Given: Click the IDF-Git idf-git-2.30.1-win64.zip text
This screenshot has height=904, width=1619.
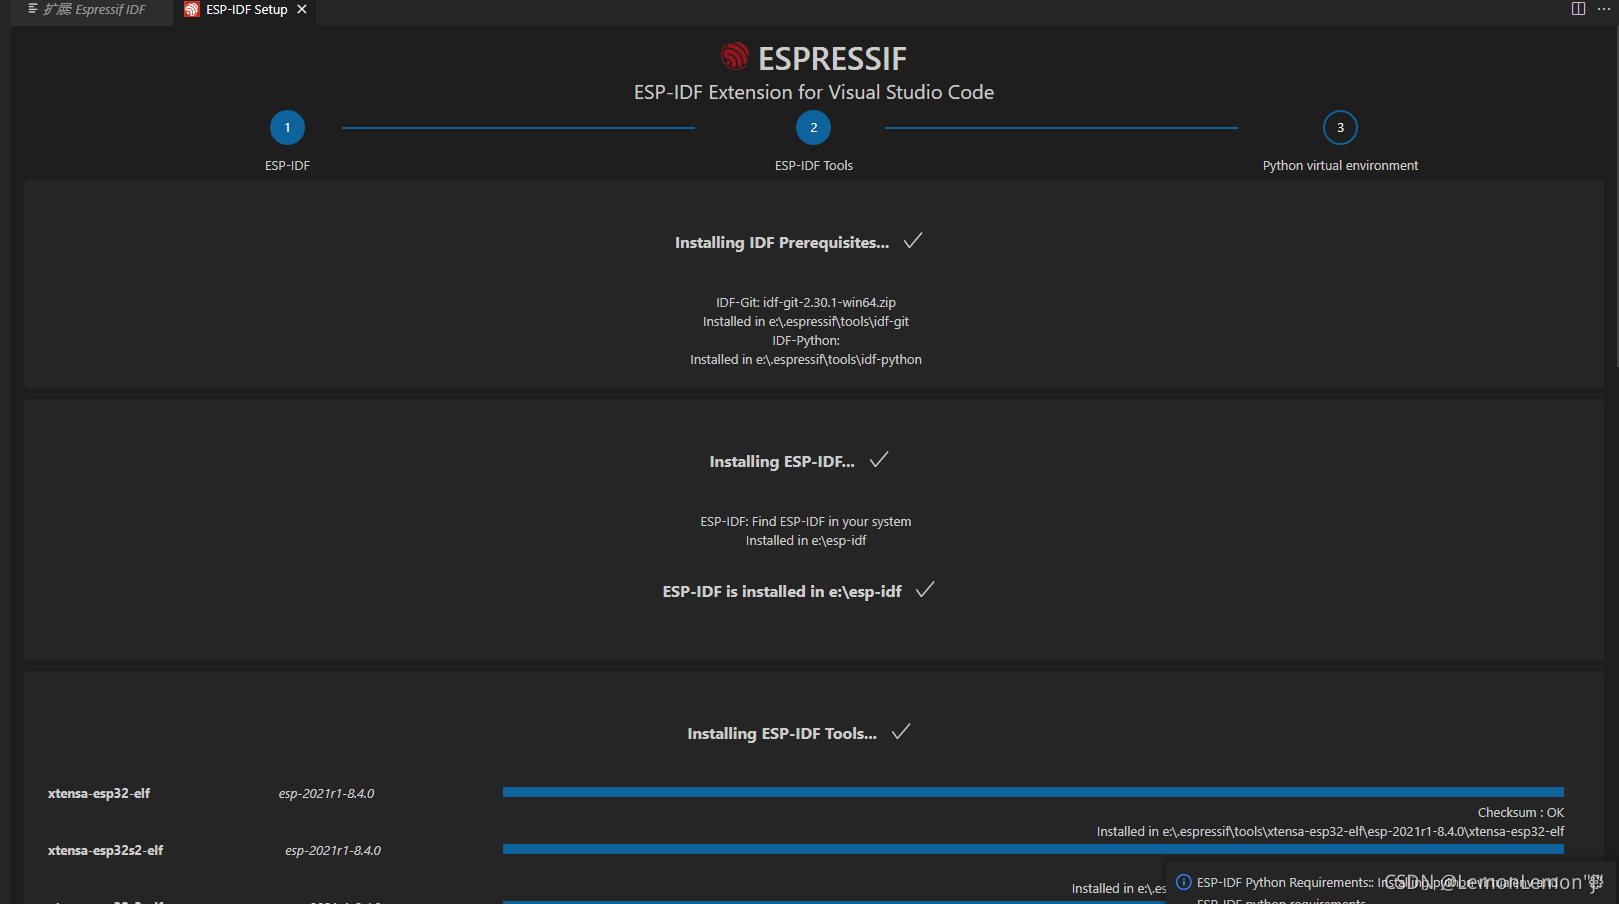Looking at the screenshot, I should pos(806,302).
